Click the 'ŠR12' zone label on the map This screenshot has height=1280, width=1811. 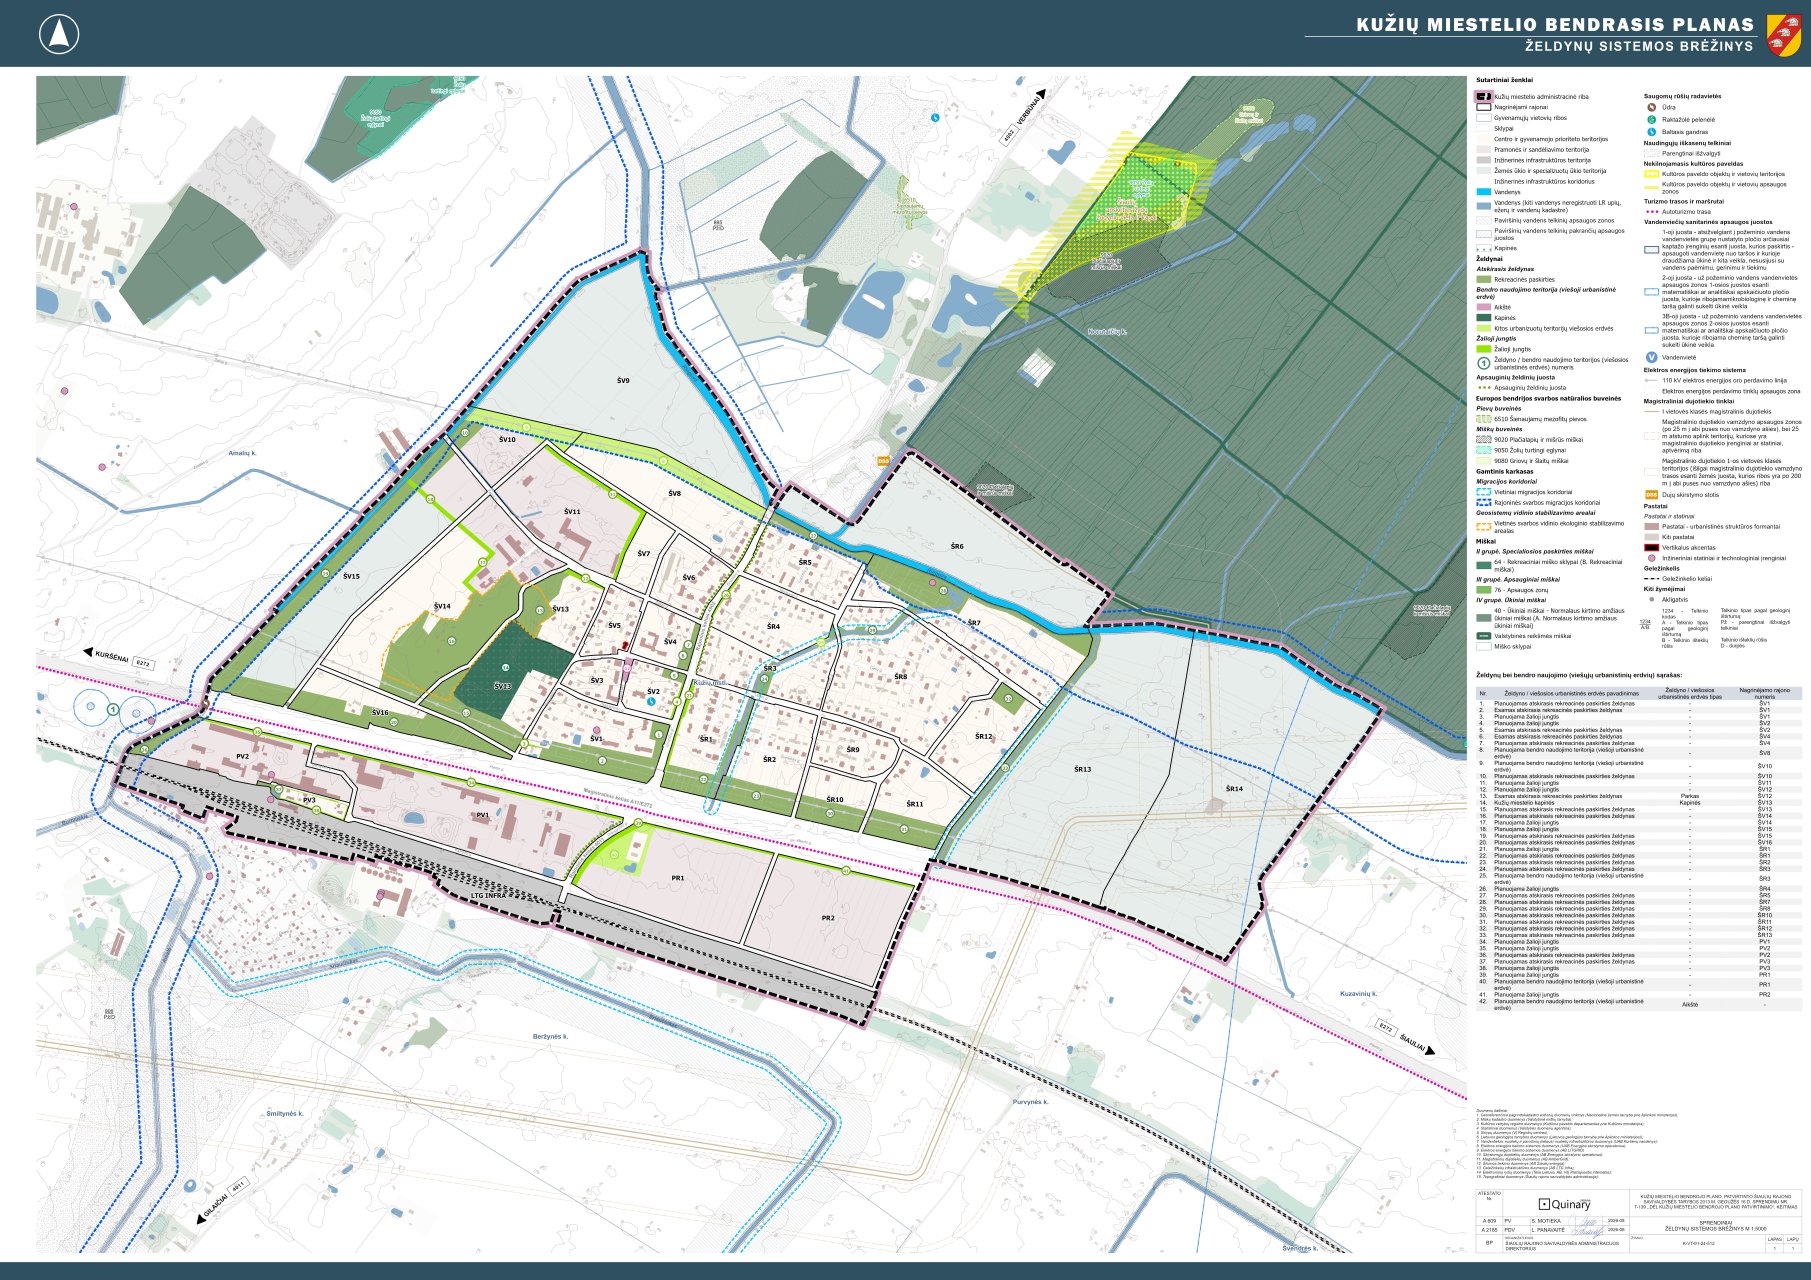tap(984, 736)
